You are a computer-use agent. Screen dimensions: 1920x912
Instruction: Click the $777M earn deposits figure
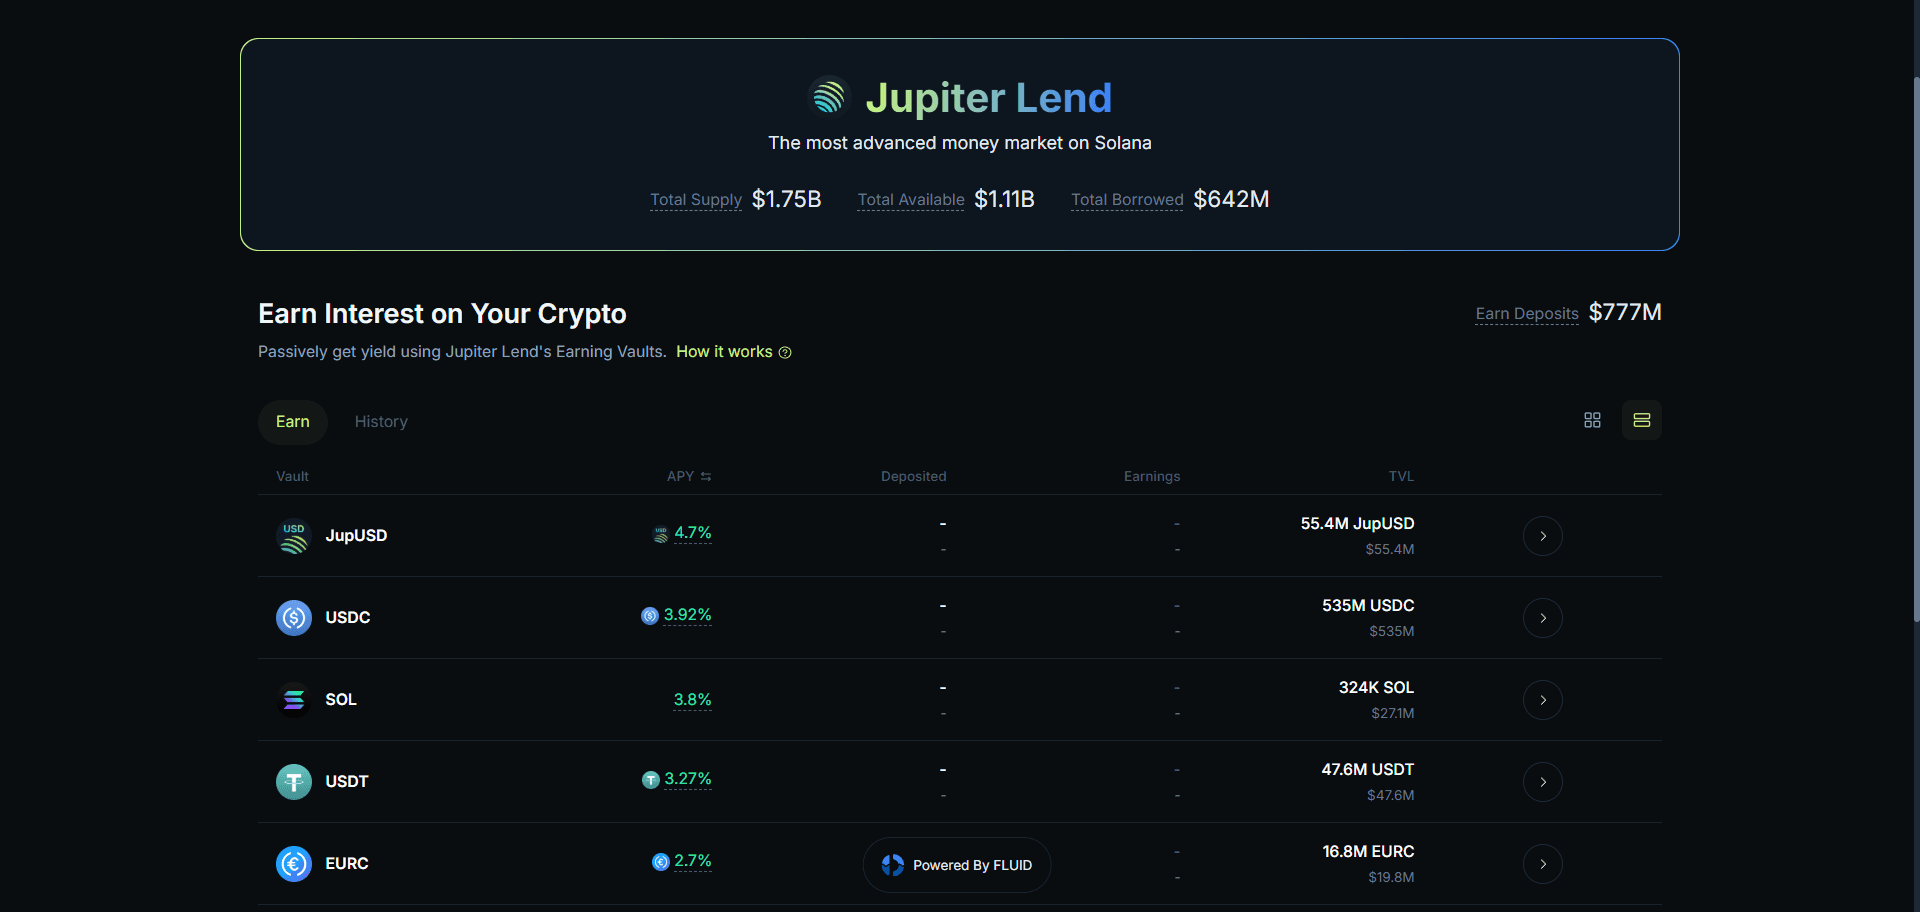(1625, 313)
